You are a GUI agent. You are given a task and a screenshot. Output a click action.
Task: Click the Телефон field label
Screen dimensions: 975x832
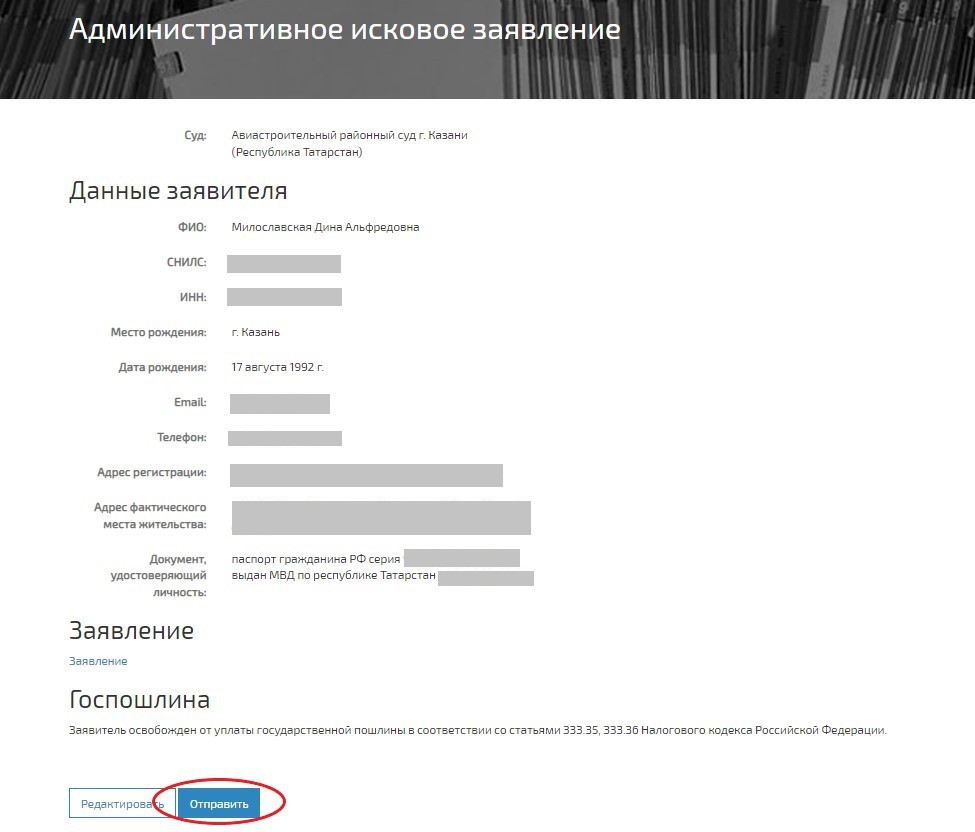coord(182,437)
